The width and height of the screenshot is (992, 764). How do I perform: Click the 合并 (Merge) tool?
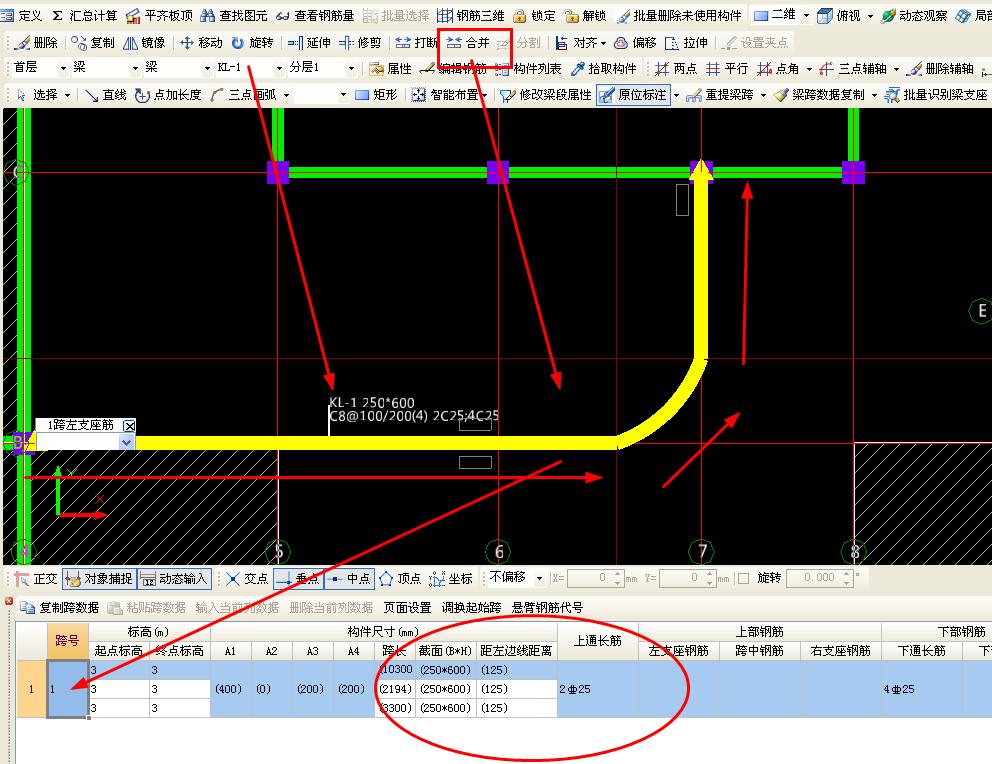coord(468,43)
